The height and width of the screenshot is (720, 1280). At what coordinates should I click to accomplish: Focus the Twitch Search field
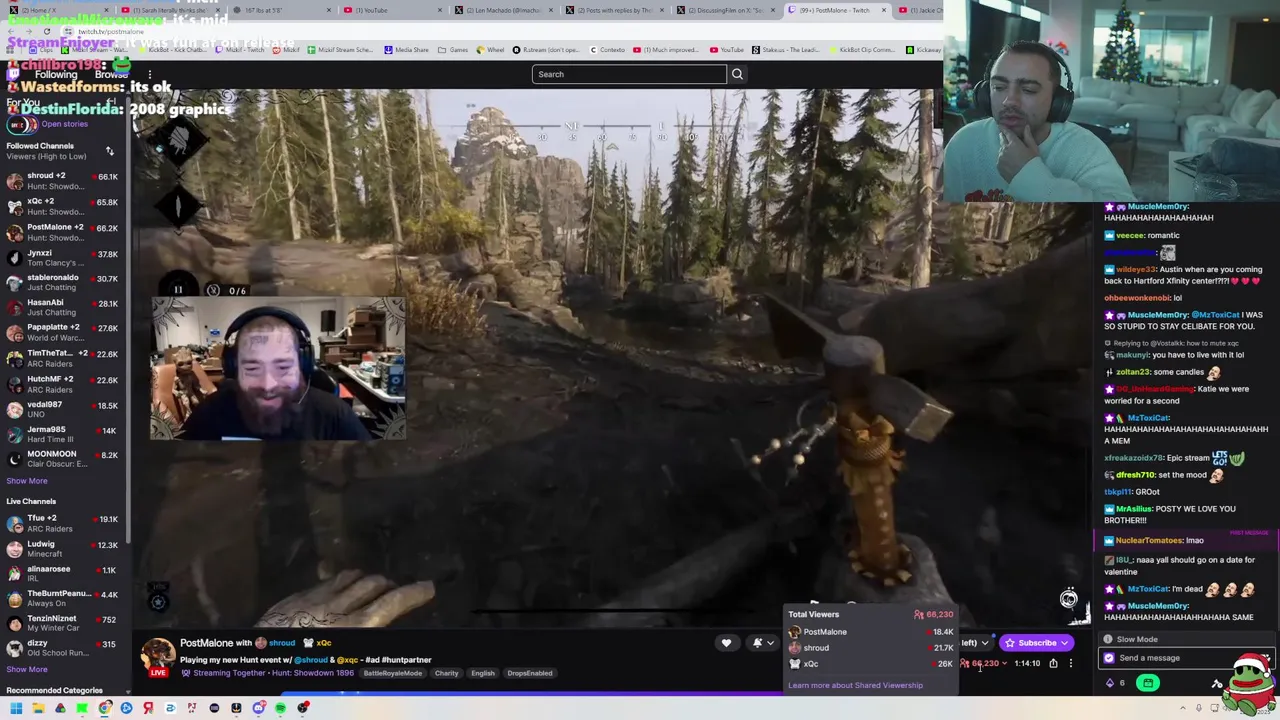click(x=629, y=74)
